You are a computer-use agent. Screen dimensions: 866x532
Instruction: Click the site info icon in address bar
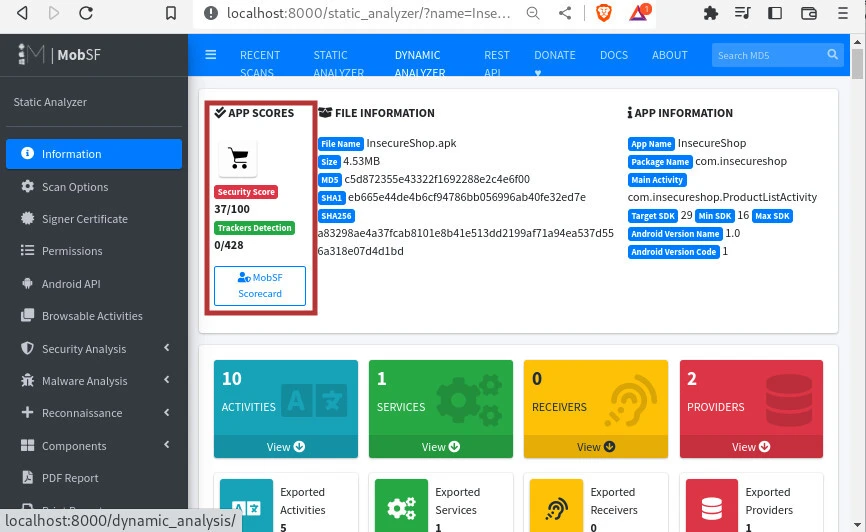(211, 13)
